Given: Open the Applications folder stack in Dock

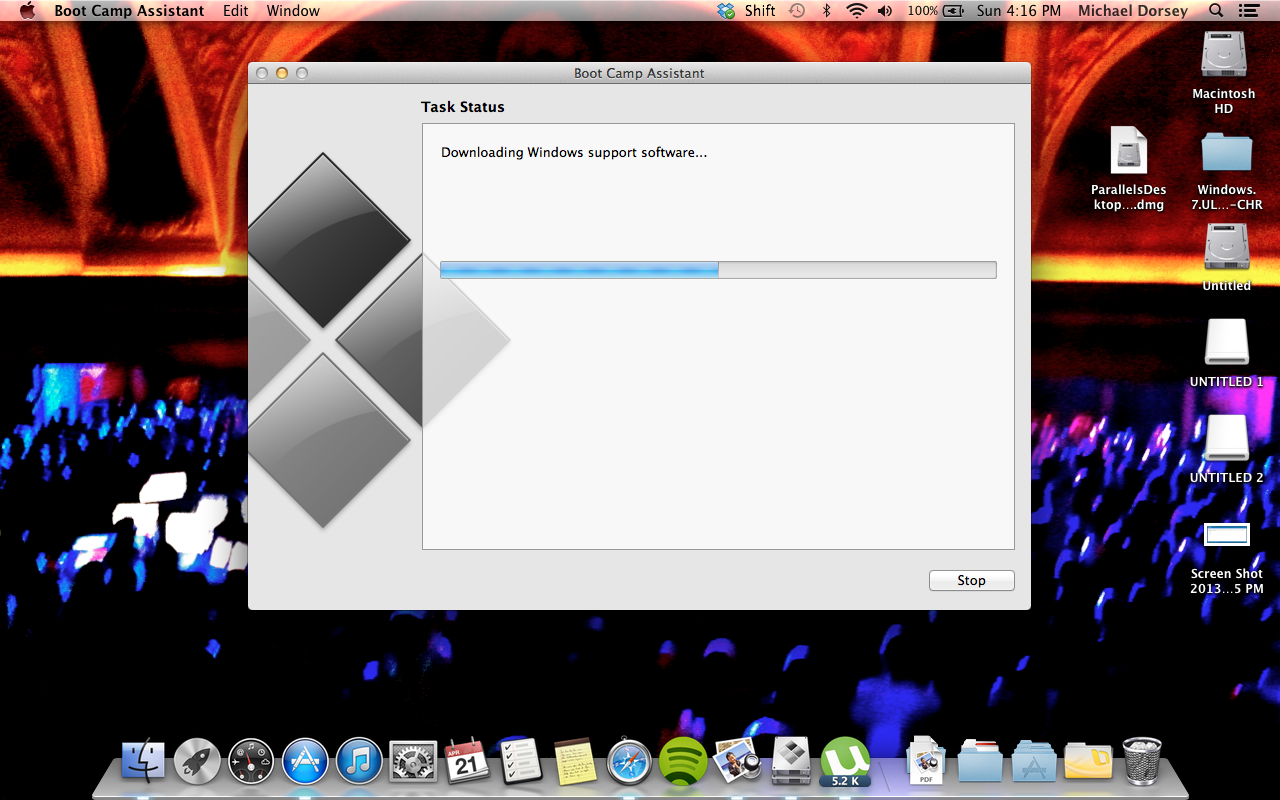Looking at the screenshot, I should [1034, 762].
